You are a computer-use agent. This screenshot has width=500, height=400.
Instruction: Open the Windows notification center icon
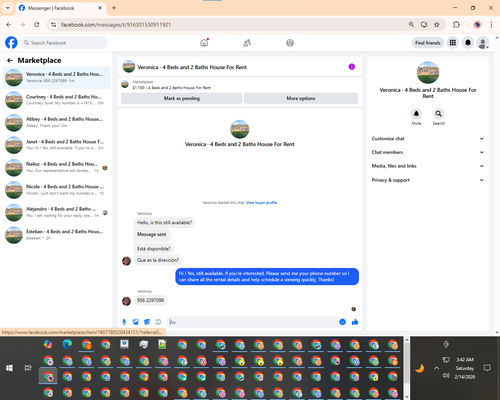(x=487, y=368)
